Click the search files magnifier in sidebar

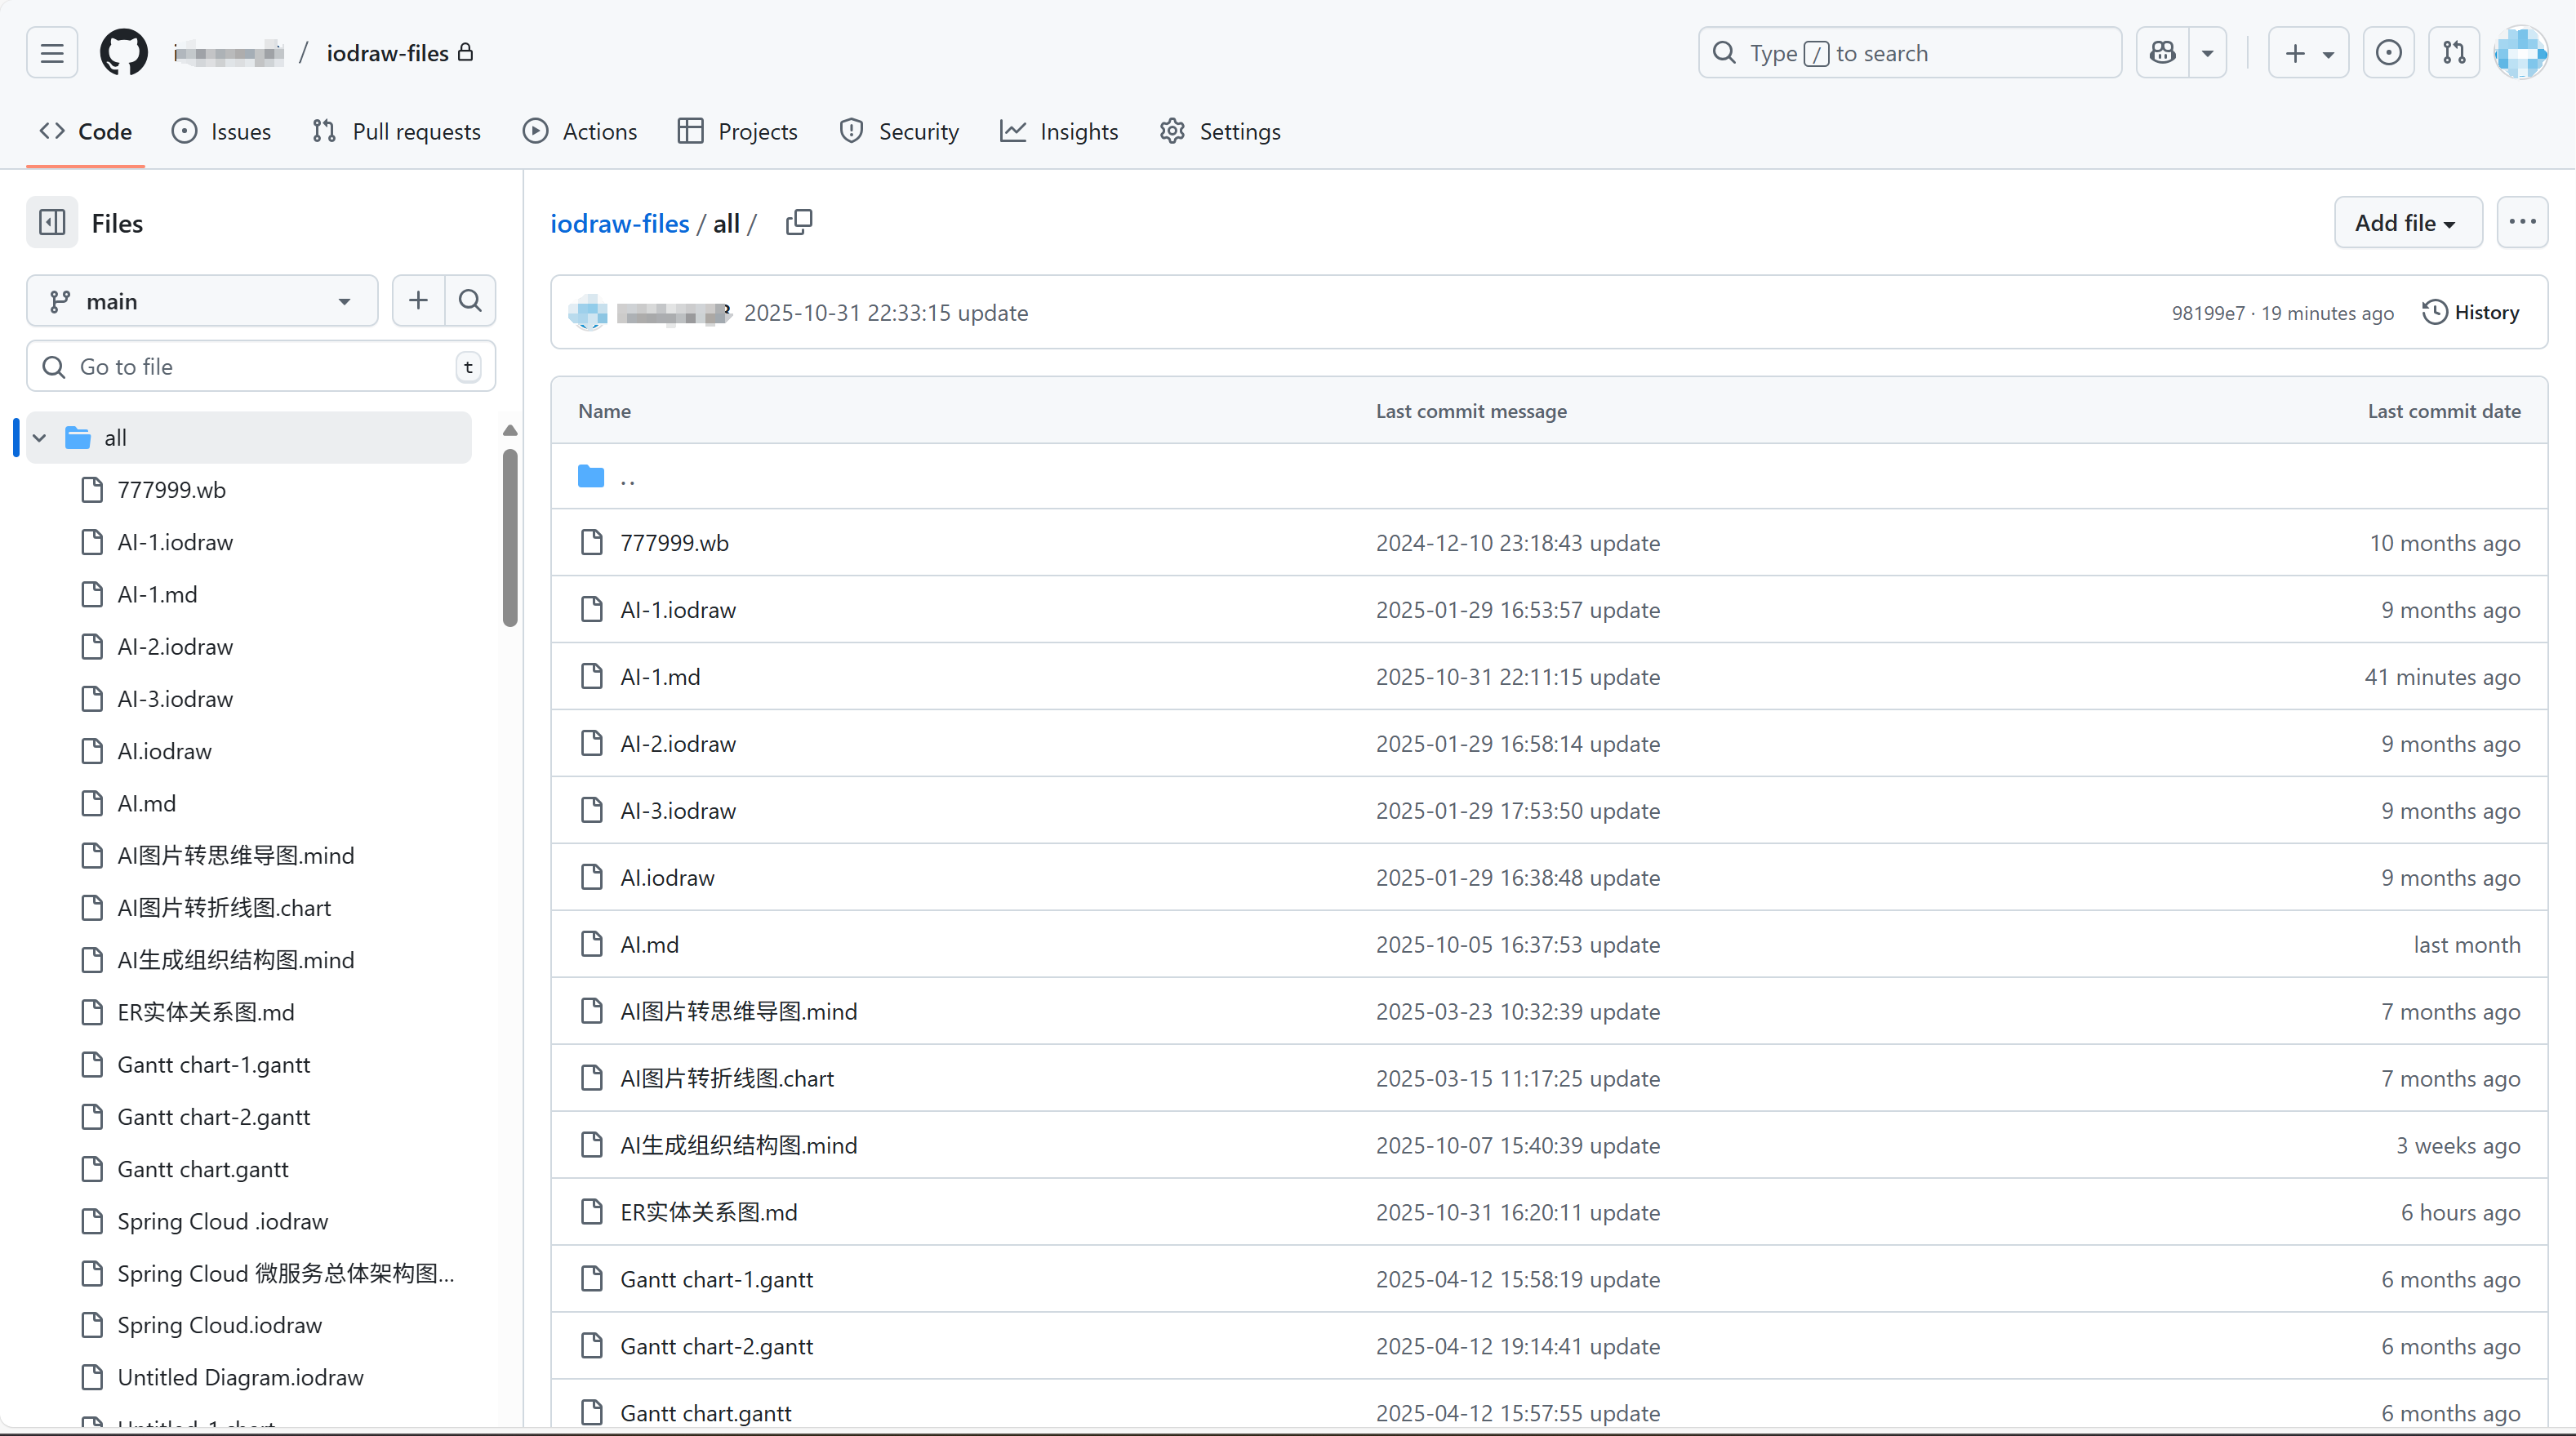(x=470, y=300)
